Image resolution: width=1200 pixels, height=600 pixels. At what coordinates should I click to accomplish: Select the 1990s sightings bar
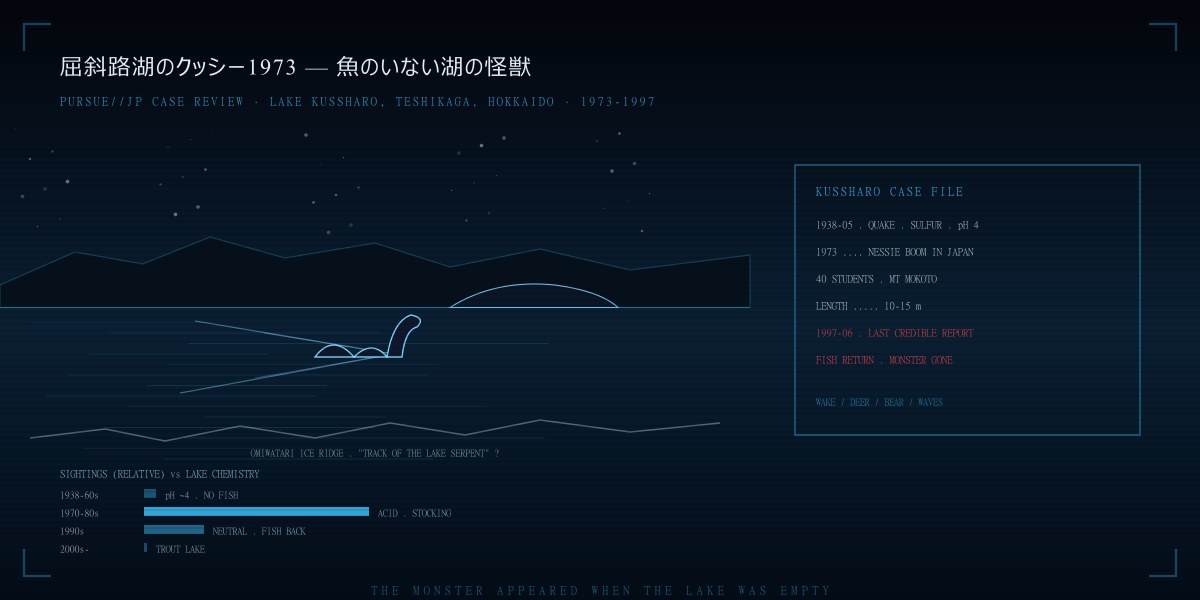coord(174,530)
